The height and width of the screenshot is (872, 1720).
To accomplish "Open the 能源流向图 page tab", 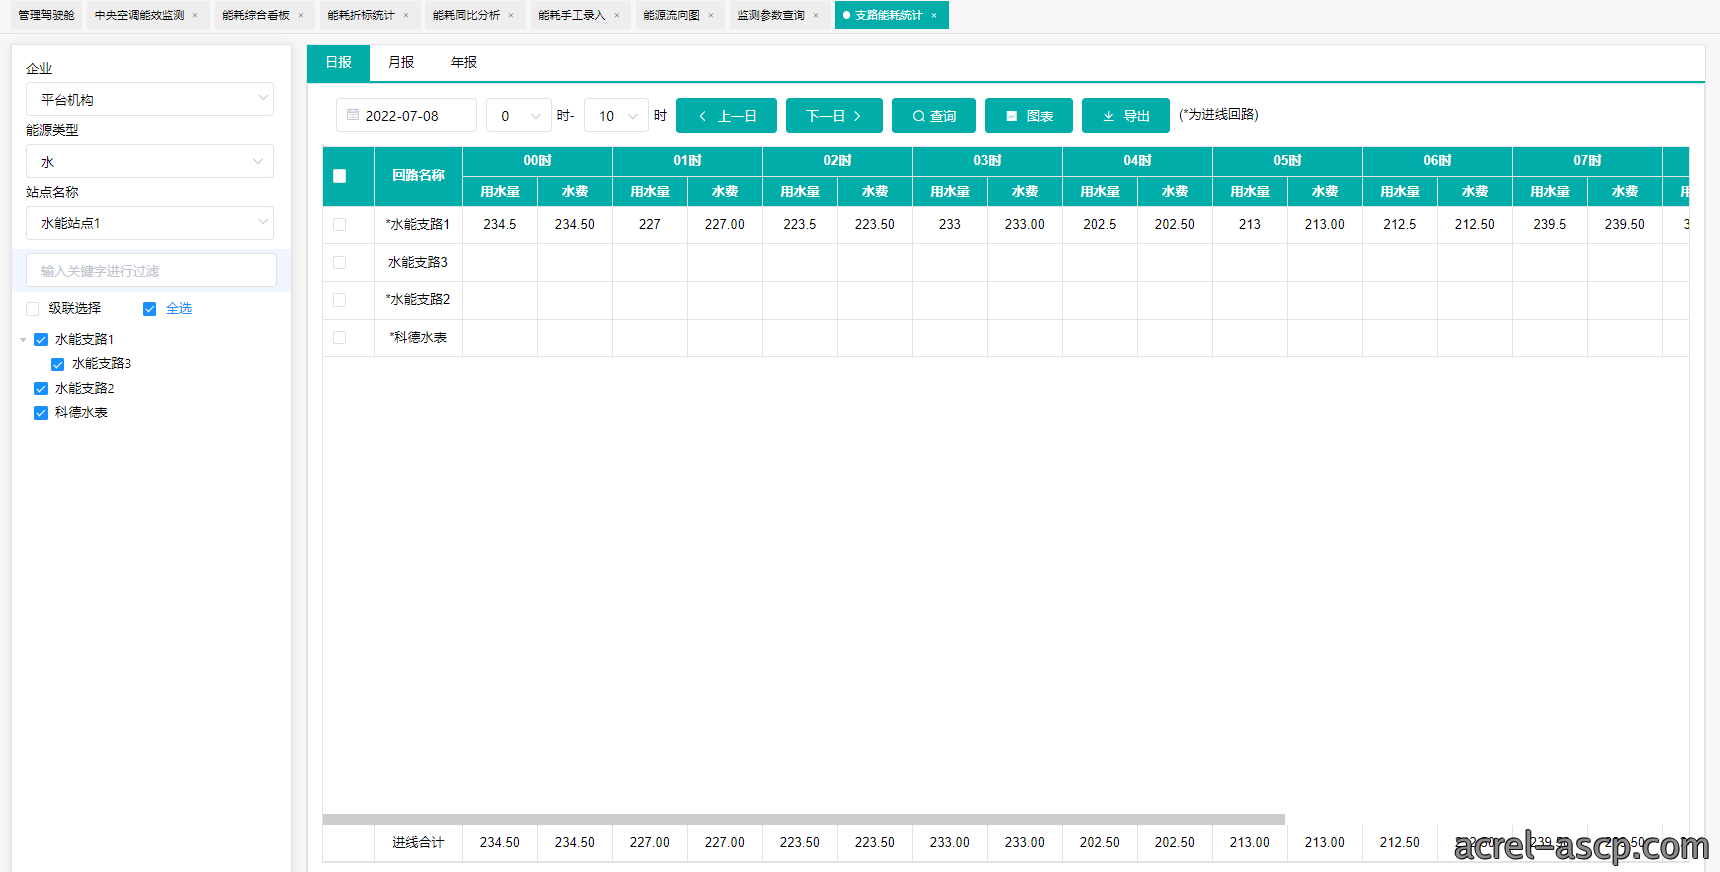I will tap(672, 15).
